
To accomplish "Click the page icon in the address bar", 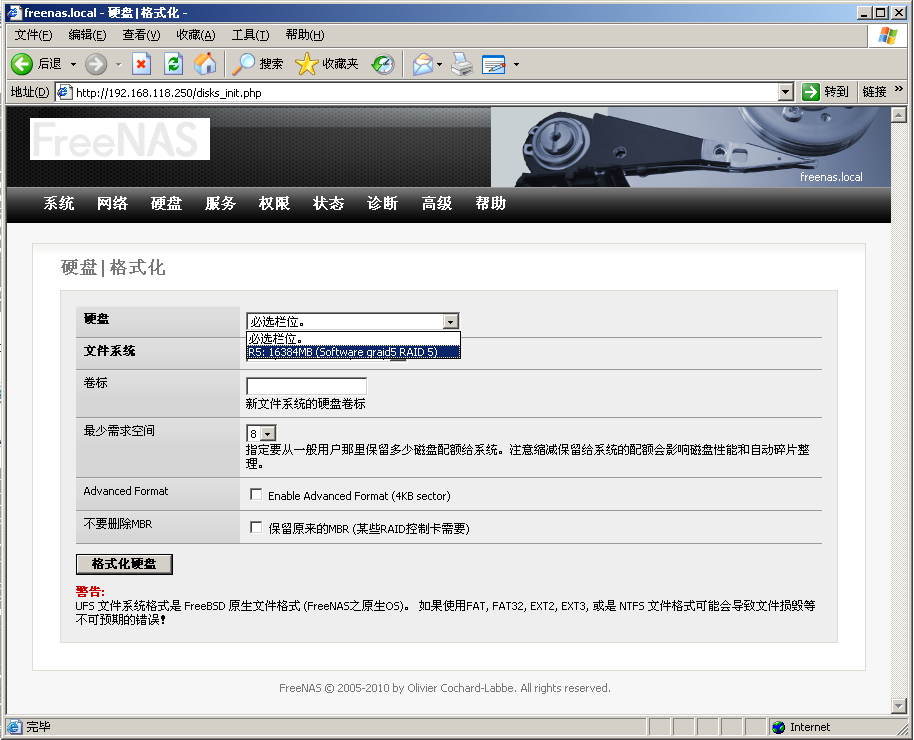I will point(64,92).
